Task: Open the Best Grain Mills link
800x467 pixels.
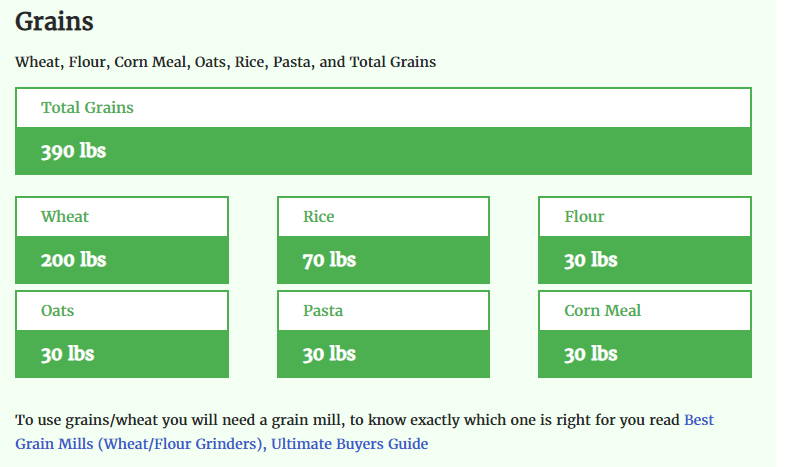Action: click(698, 420)
